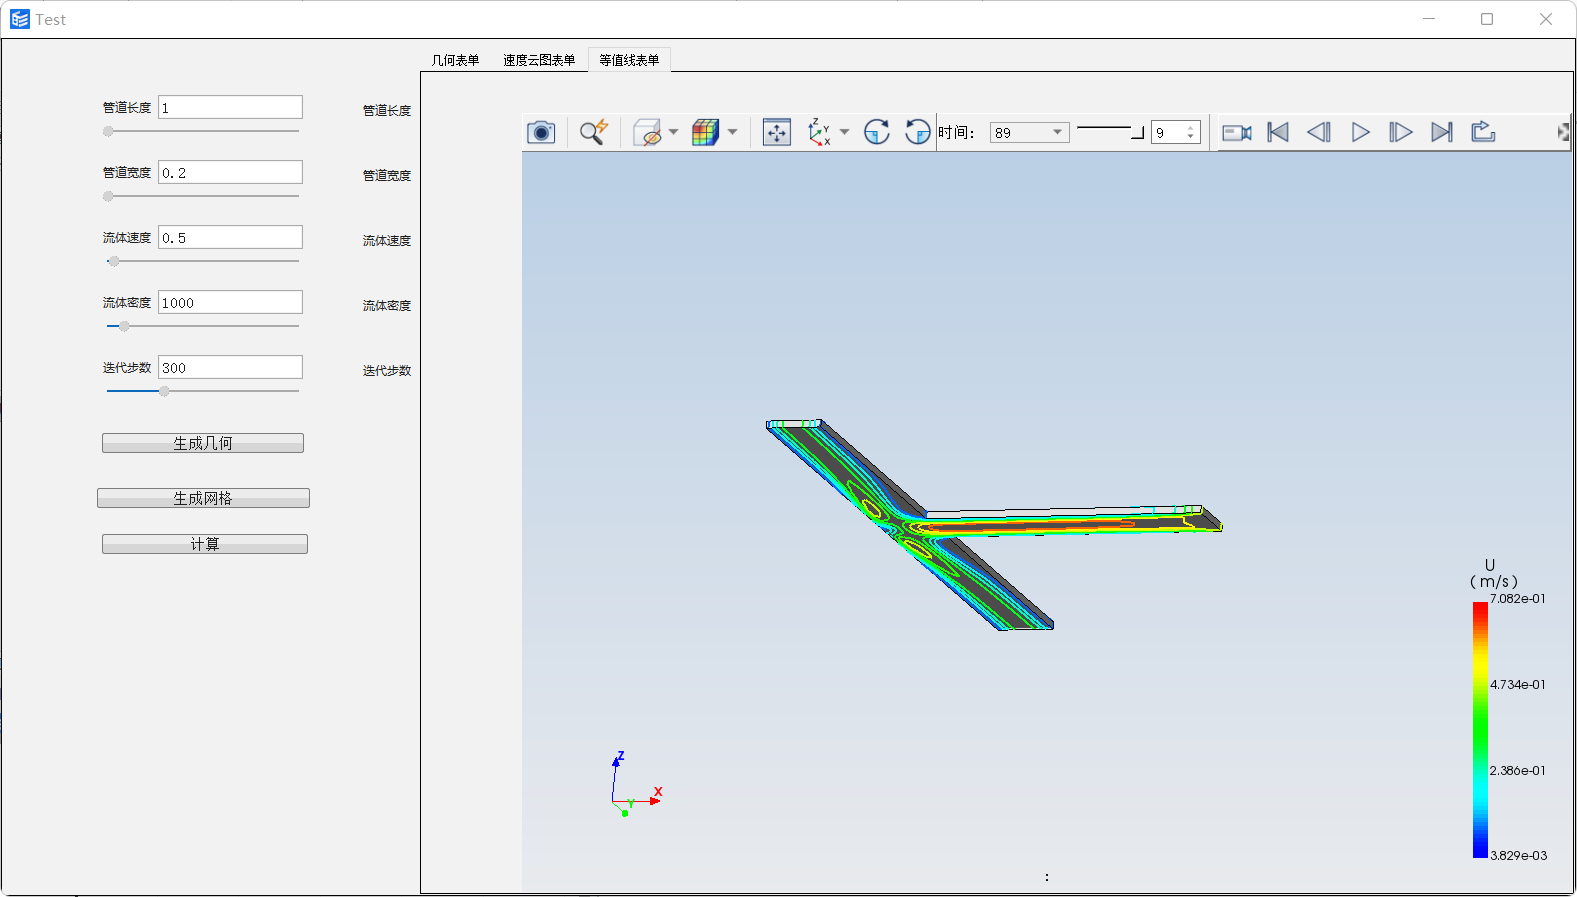Click the 计算 button

click(x=205, y=544)
